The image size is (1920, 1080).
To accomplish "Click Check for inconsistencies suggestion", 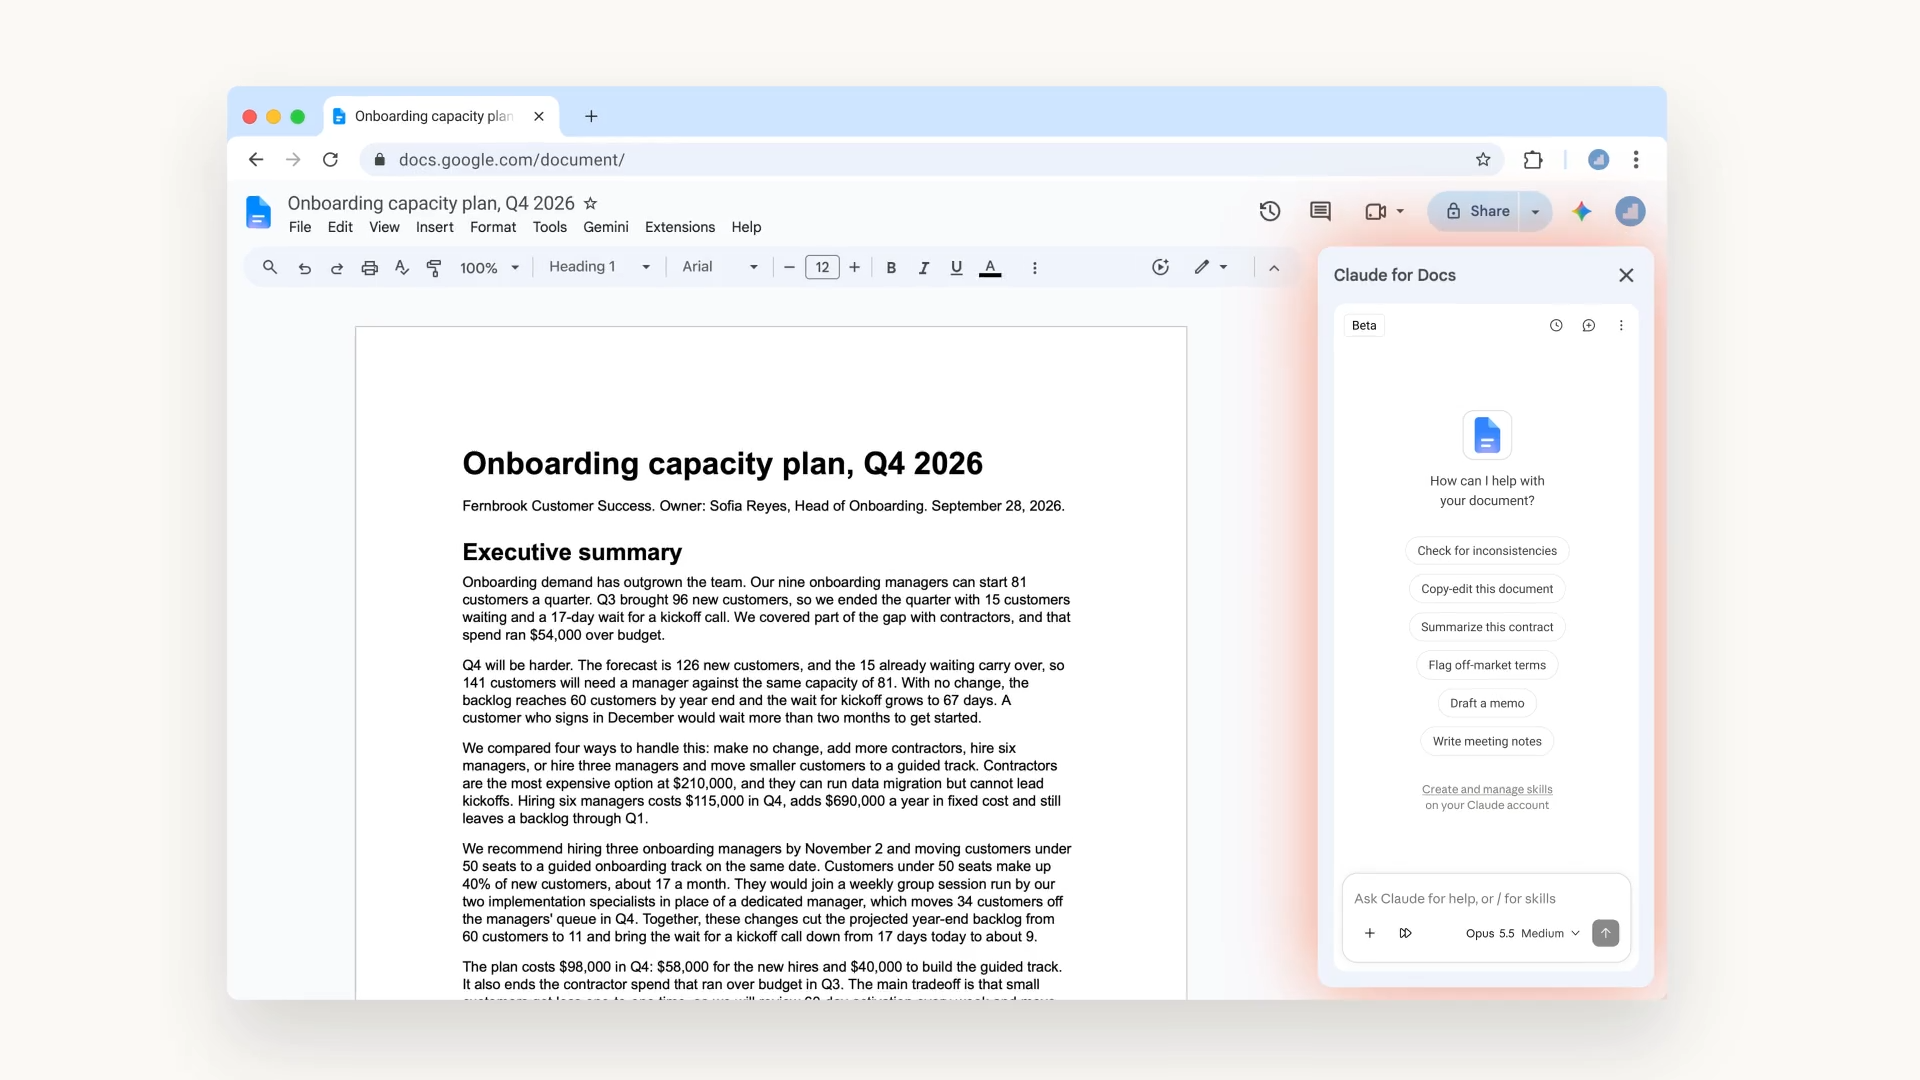I will point(1487,551).
